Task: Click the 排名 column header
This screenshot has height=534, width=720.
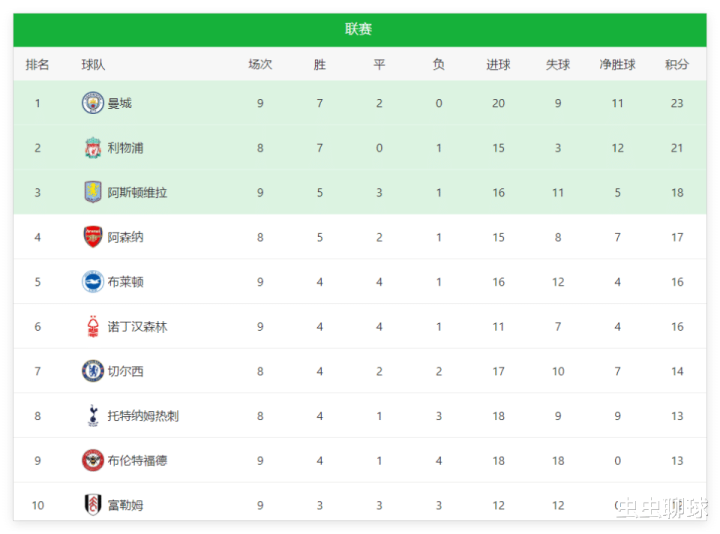Action: [37, 64]
